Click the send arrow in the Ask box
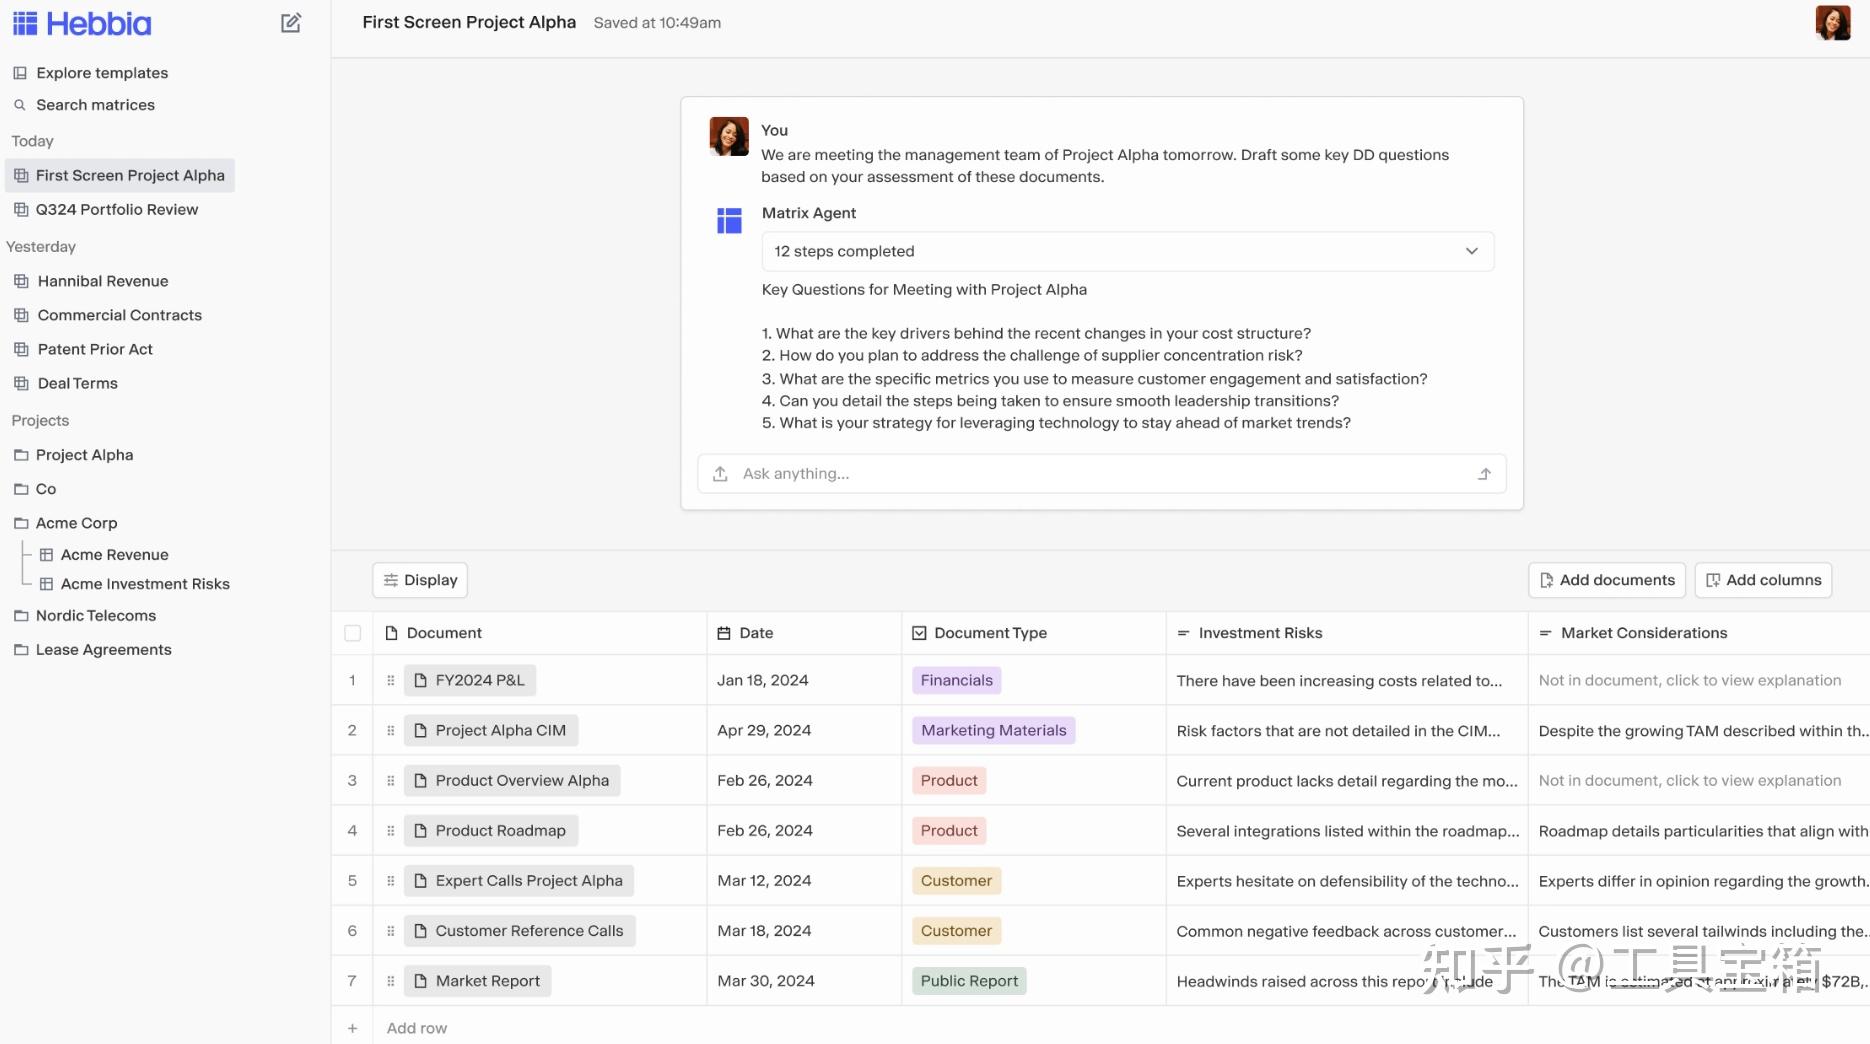1870x1044 pixels. [1484, 474]
